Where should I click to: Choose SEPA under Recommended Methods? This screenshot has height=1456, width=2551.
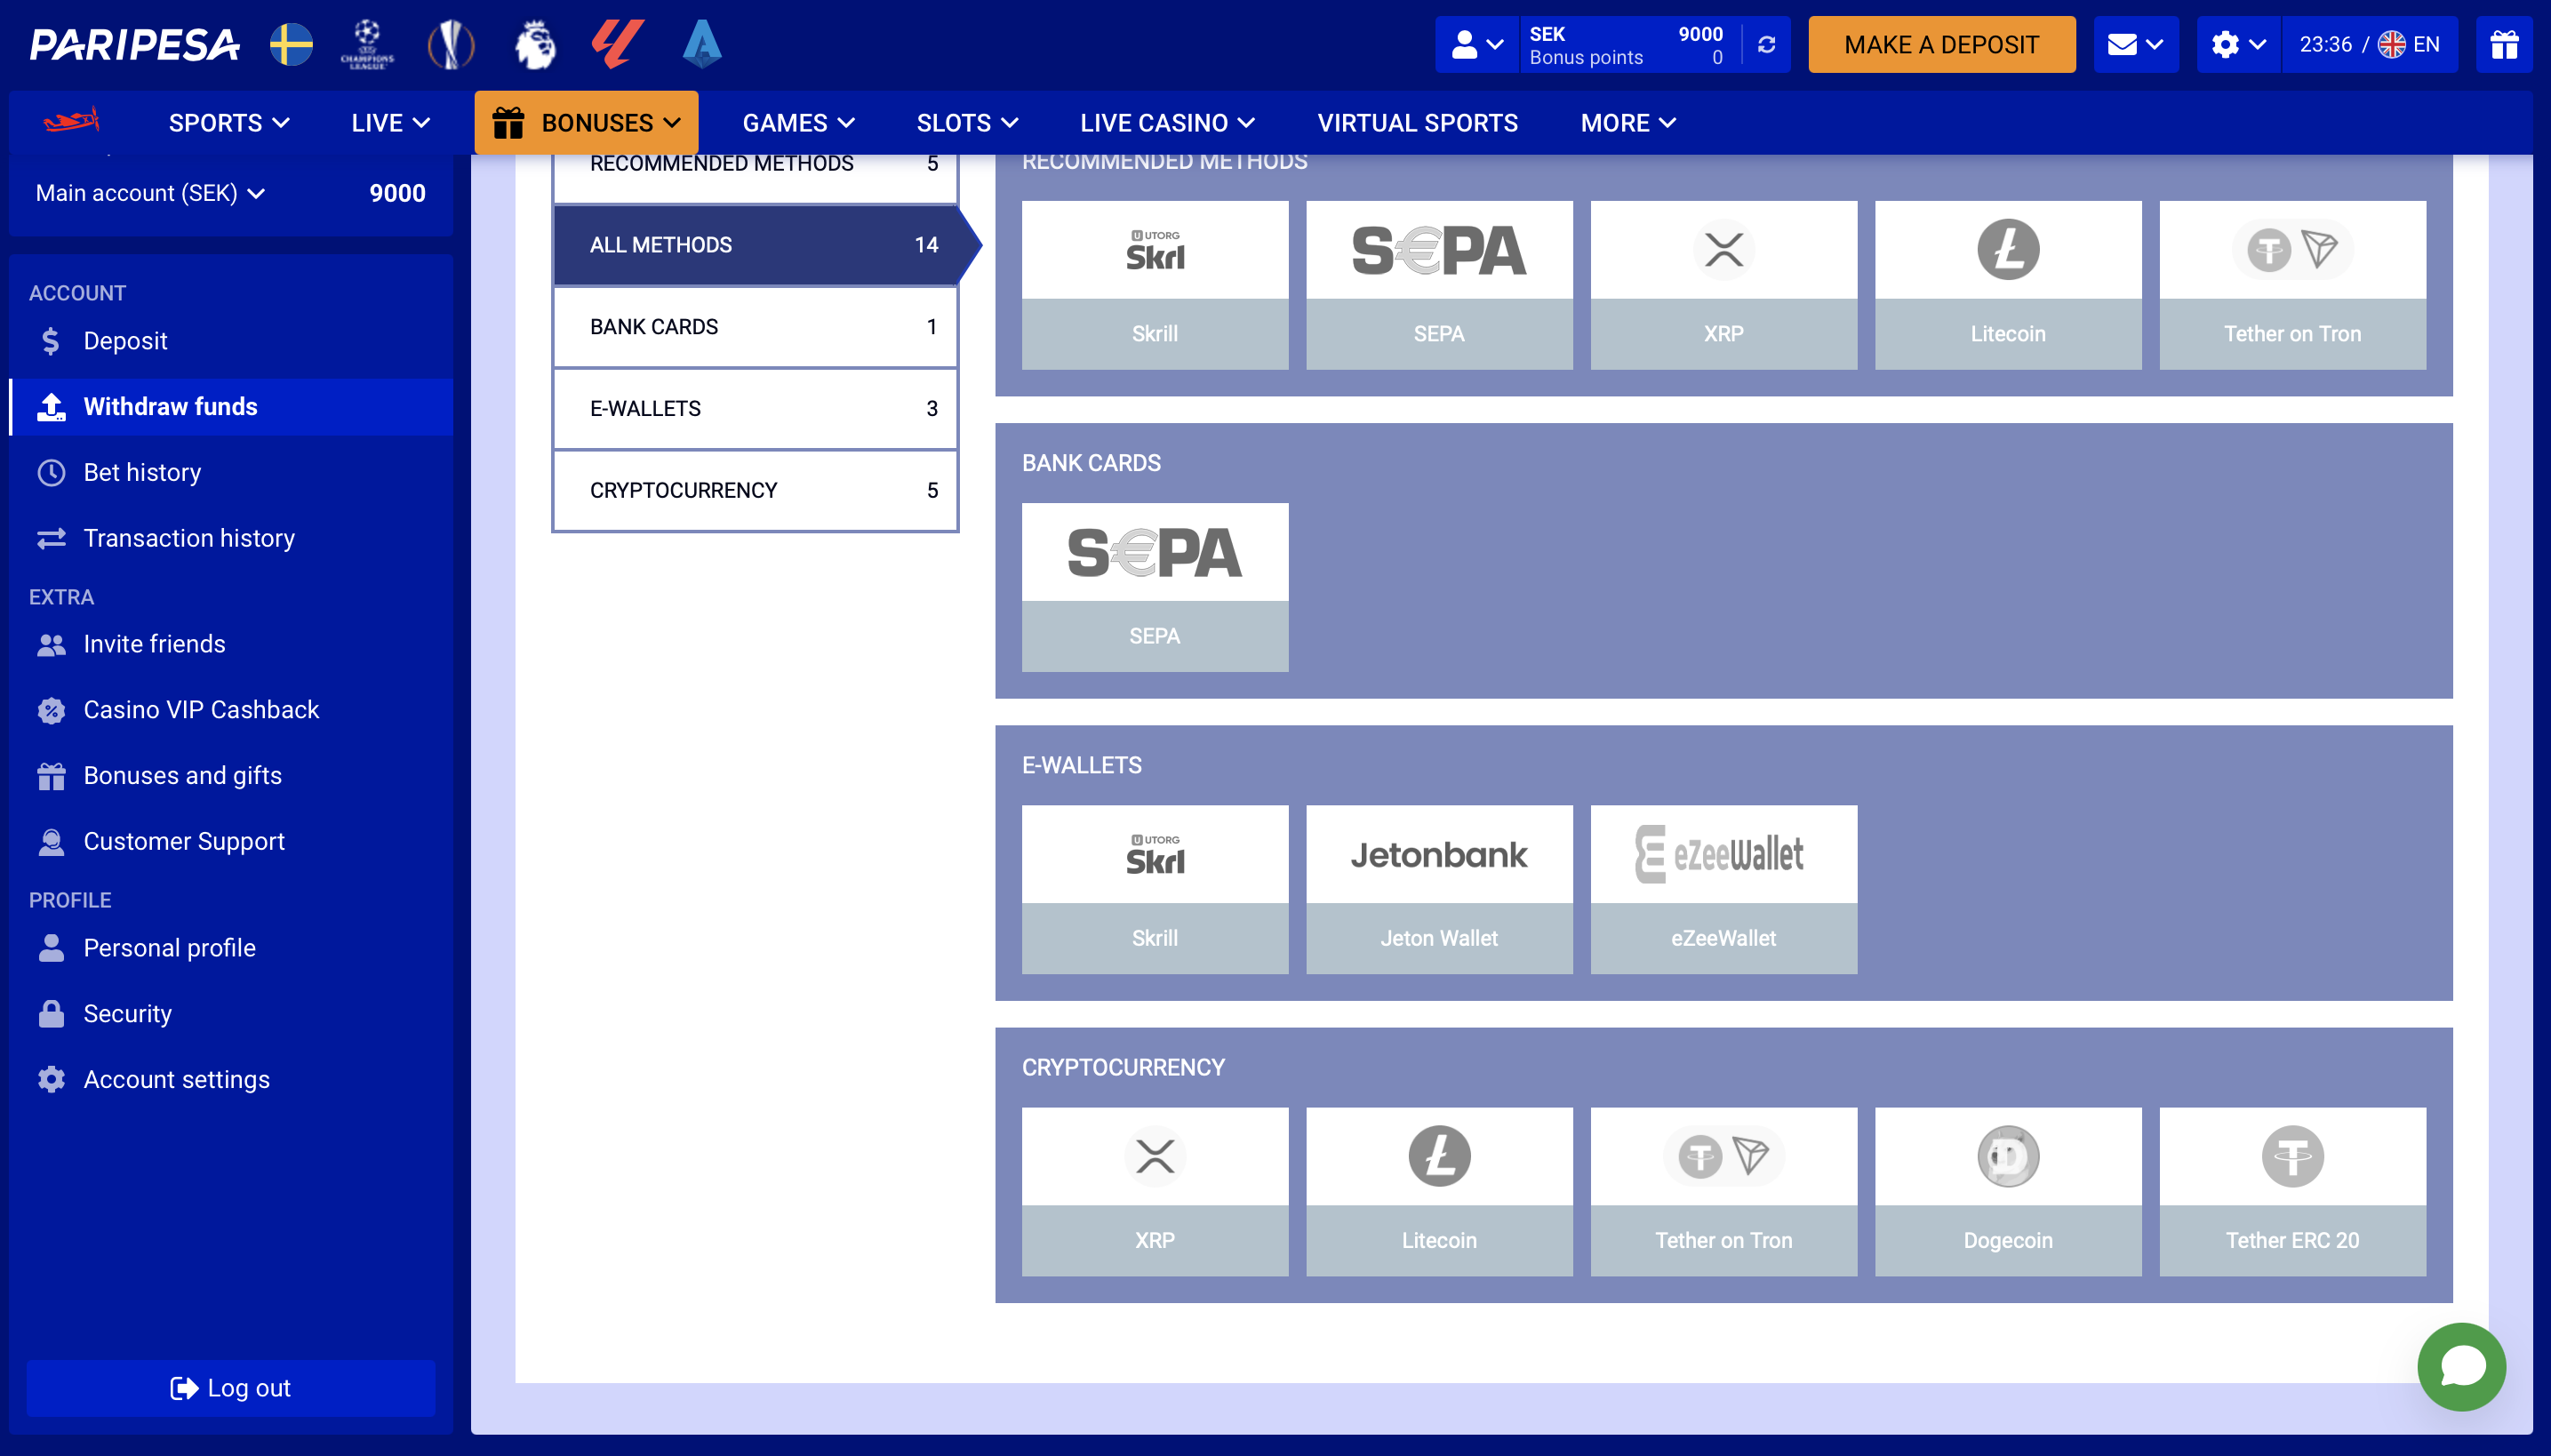1439,285
